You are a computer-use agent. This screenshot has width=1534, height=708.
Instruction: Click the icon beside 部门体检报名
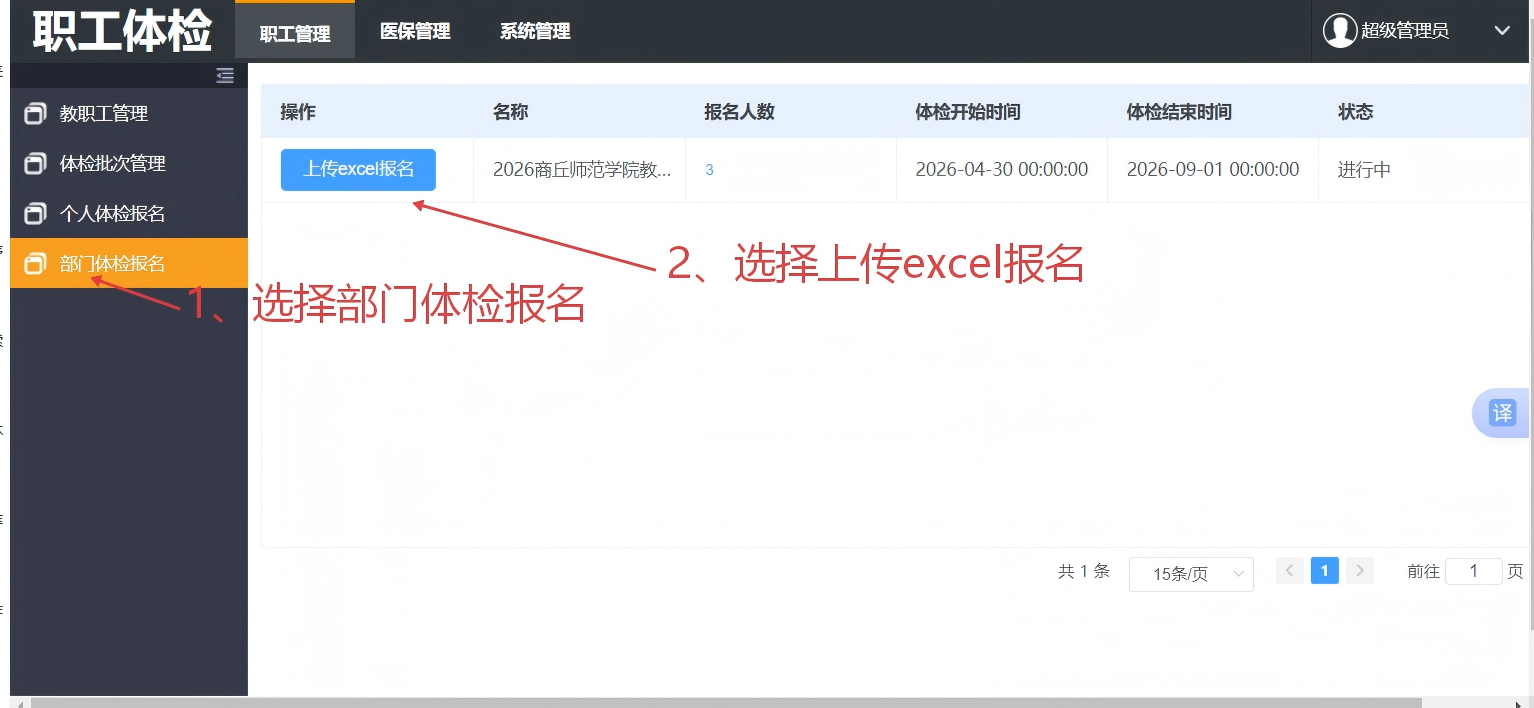click(35, 264)
